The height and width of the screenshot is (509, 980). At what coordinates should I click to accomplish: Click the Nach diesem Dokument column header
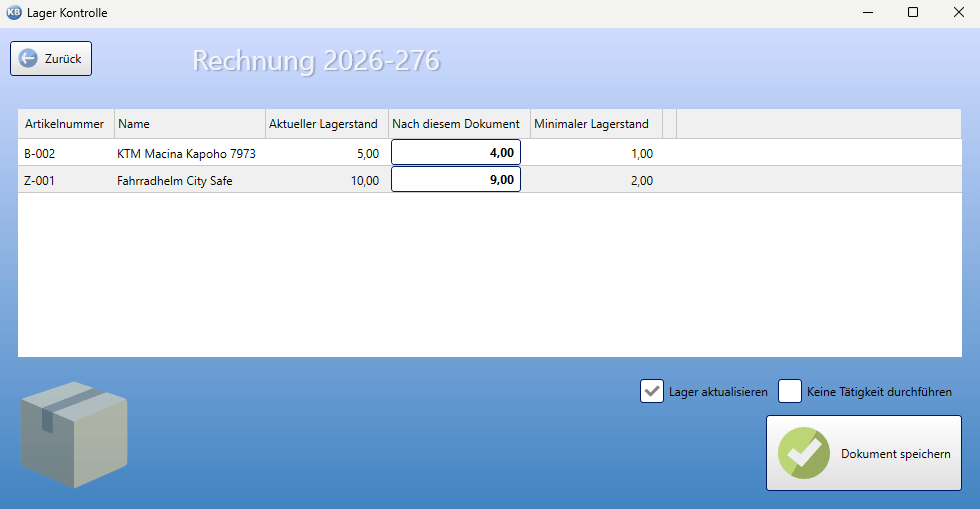(459, 124)
